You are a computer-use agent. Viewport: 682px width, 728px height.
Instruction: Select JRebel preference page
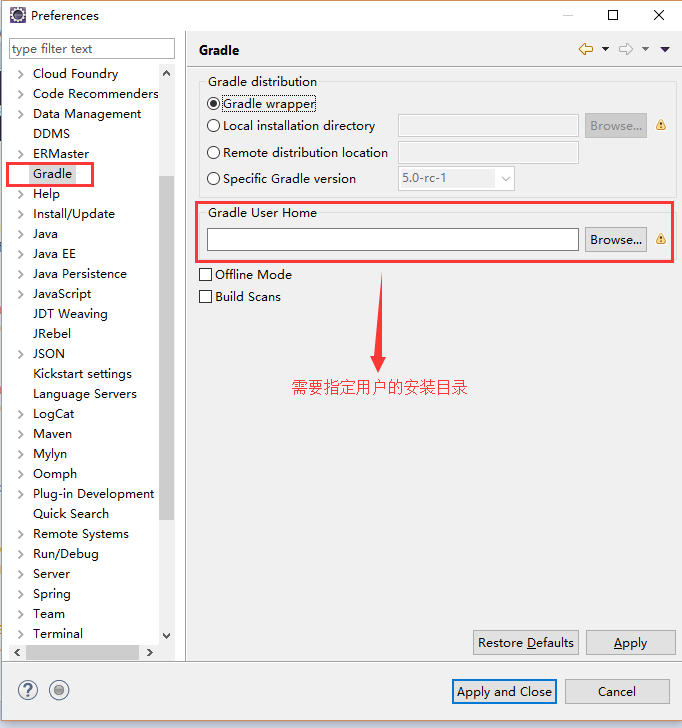pos(52,334)
